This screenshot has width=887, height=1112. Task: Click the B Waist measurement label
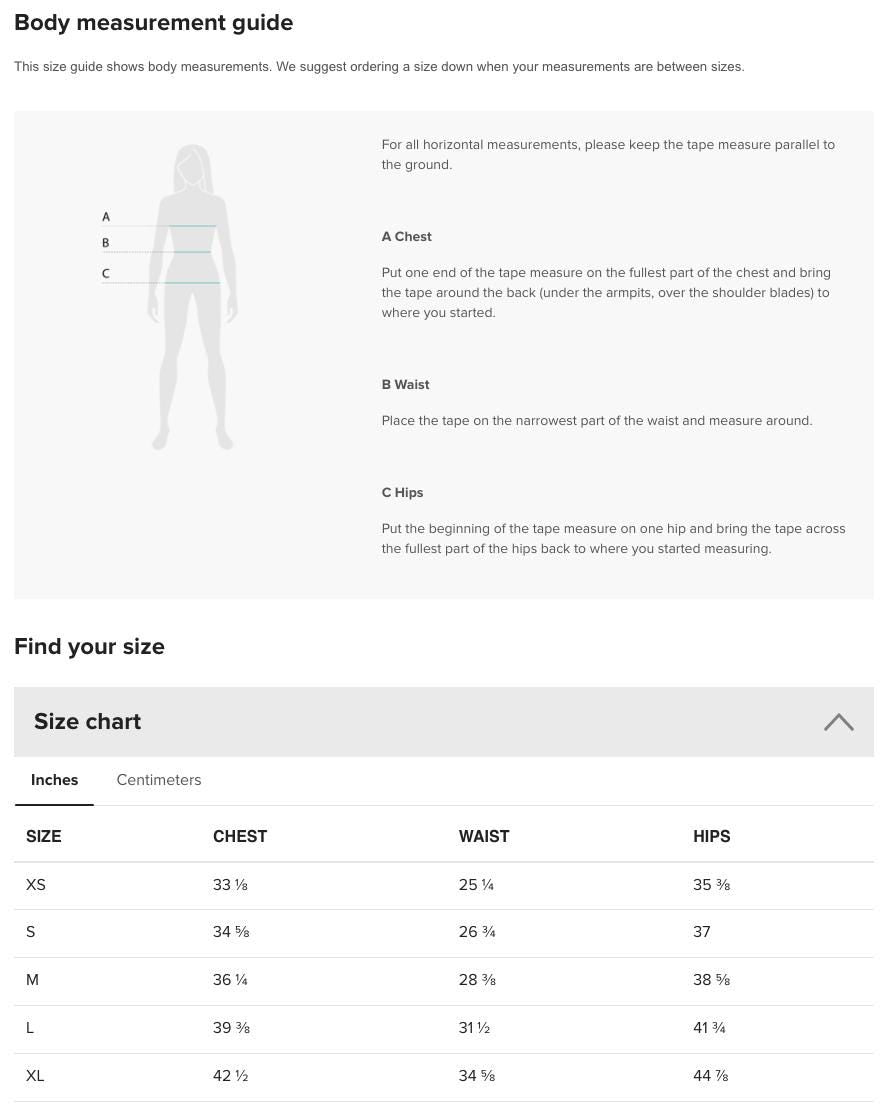tap(405, 385)
